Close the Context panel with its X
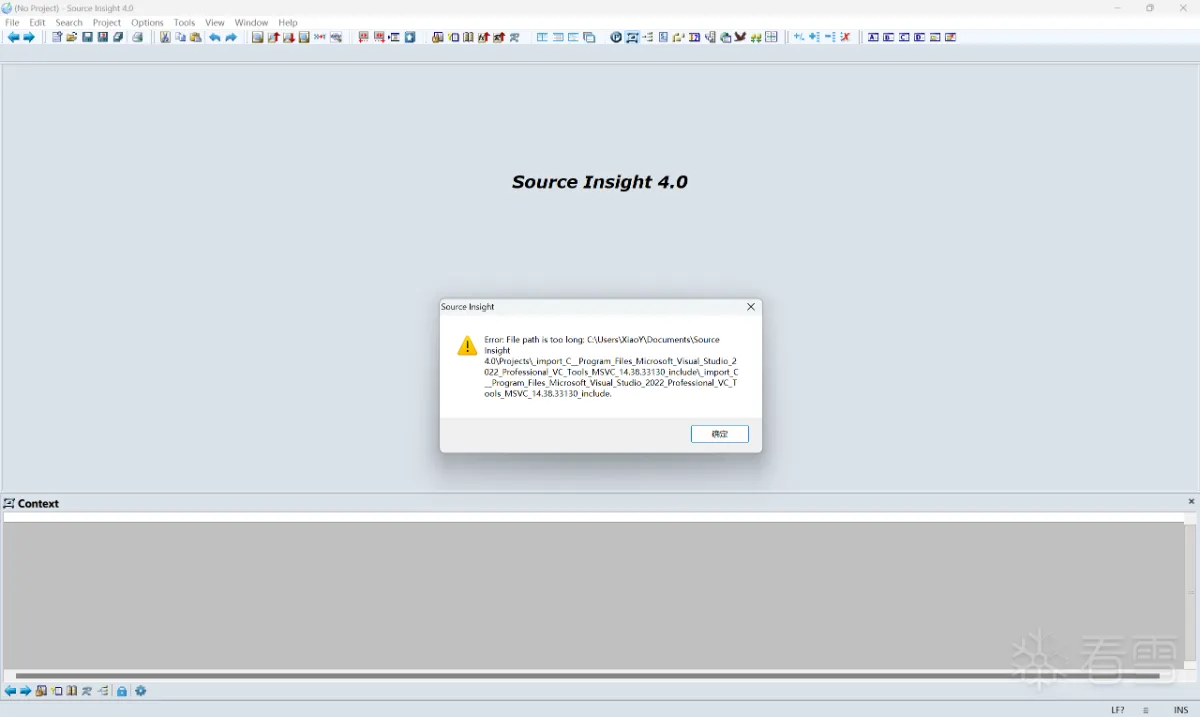Viewport: 1200px width, 717px height. (x=1191, y=502)
